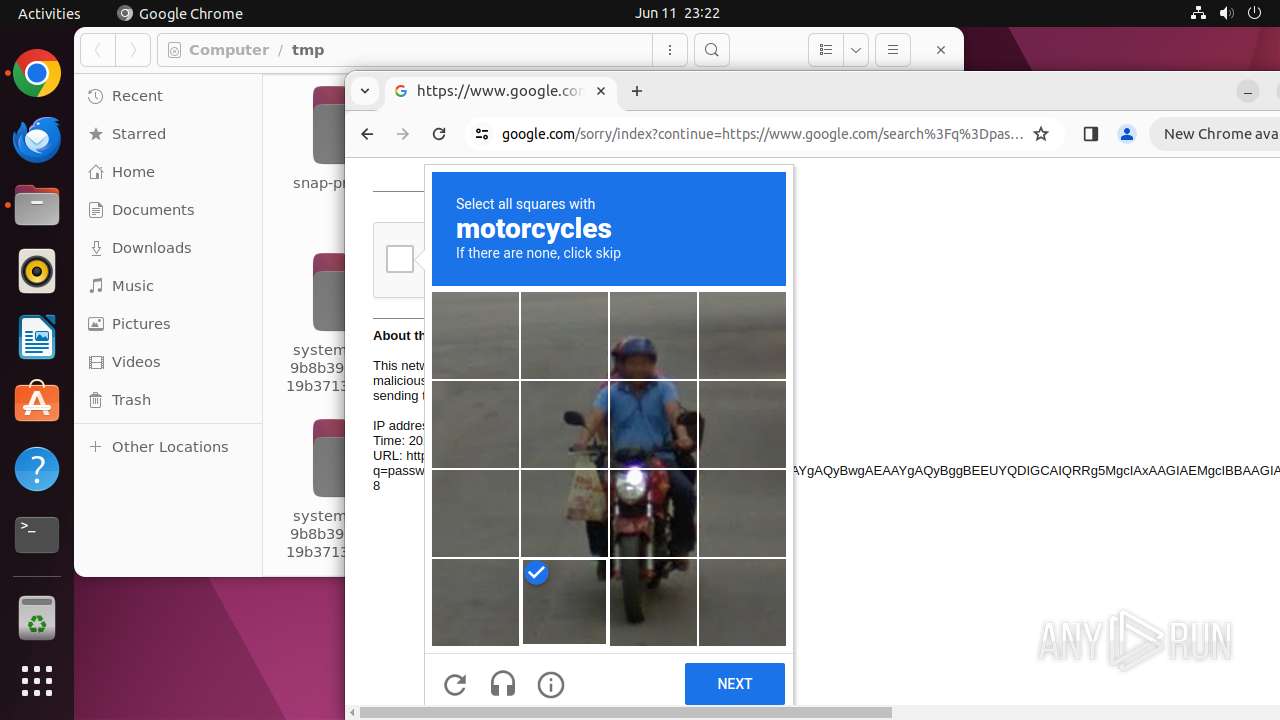Open Trash from dock
The image size is (1280, 720).
(x=37, y=618)
